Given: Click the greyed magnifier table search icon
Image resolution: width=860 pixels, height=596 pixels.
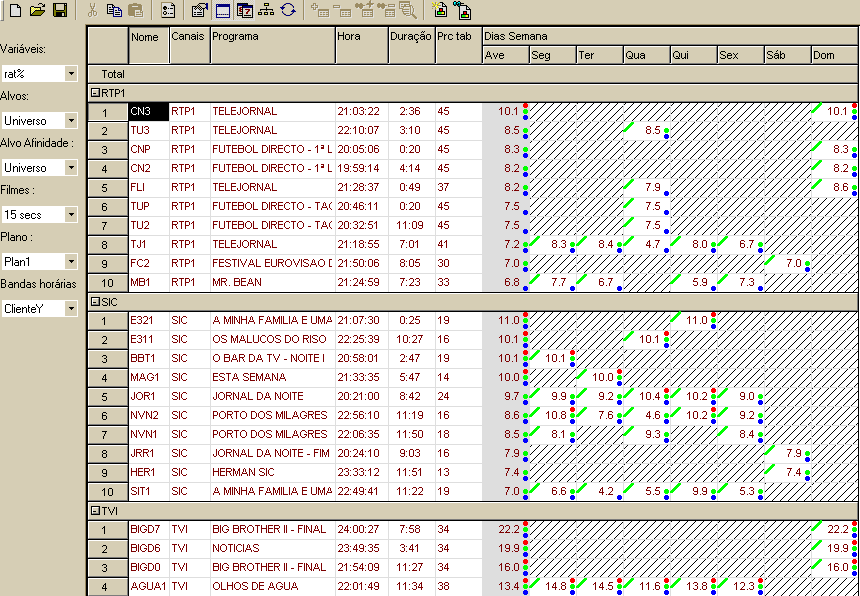Looking at the screenshot, I should click(408, 10).
